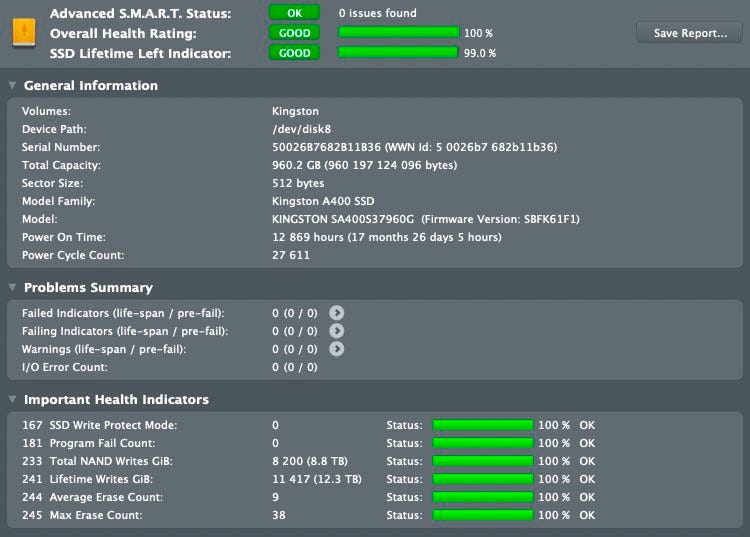Viewport: 750px width, 537px height.
Task: Click the Lifetime Writes GiB status bar
Action: tap(483, 479)
